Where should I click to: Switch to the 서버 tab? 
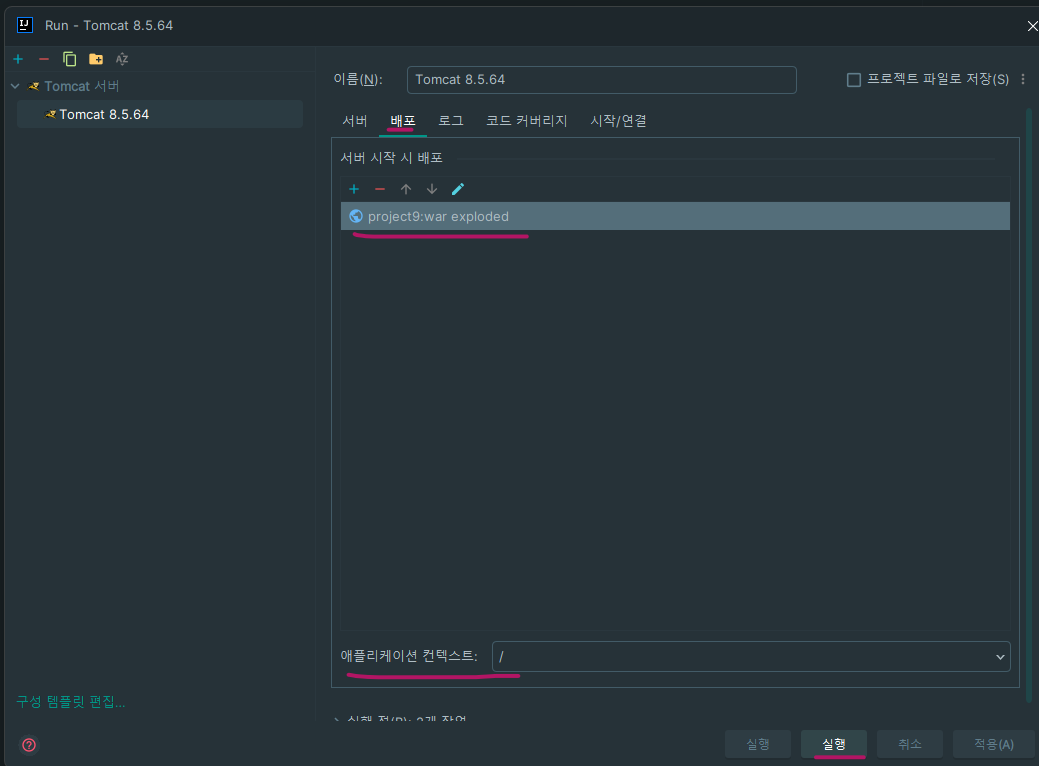click(355, 121)
